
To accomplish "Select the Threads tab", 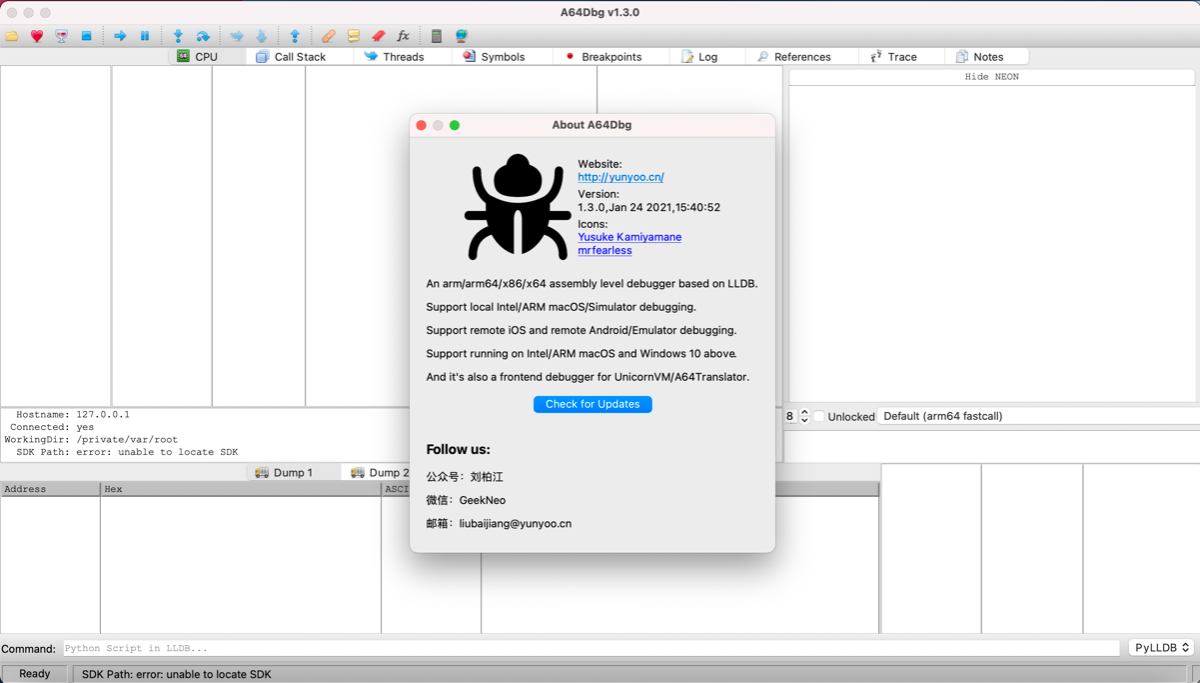I will [x=403, y=57].
